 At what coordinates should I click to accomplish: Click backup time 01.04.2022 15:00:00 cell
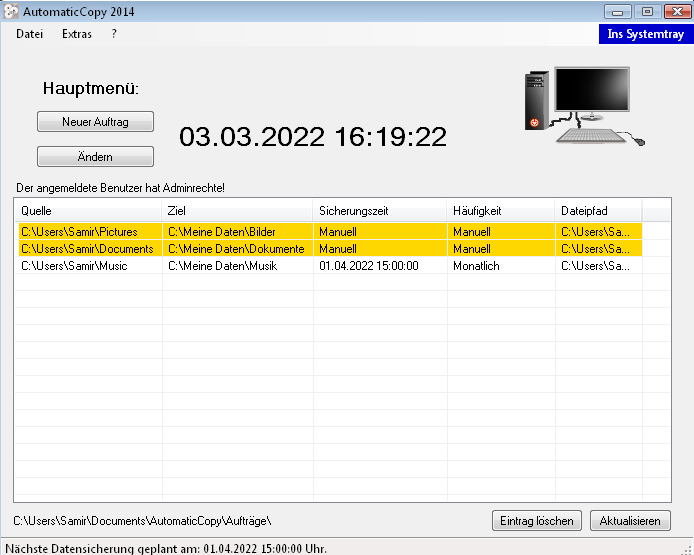coord(380,266)
